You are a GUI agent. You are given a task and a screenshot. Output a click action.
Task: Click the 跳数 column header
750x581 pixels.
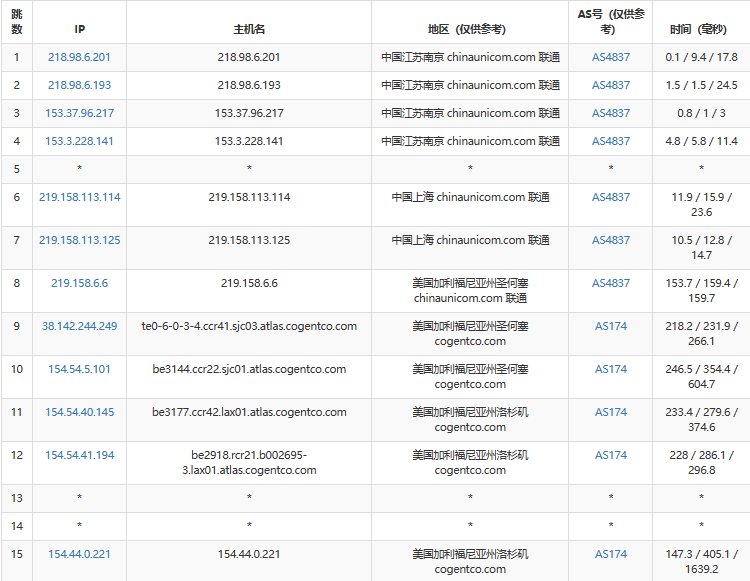click(16, 22)
